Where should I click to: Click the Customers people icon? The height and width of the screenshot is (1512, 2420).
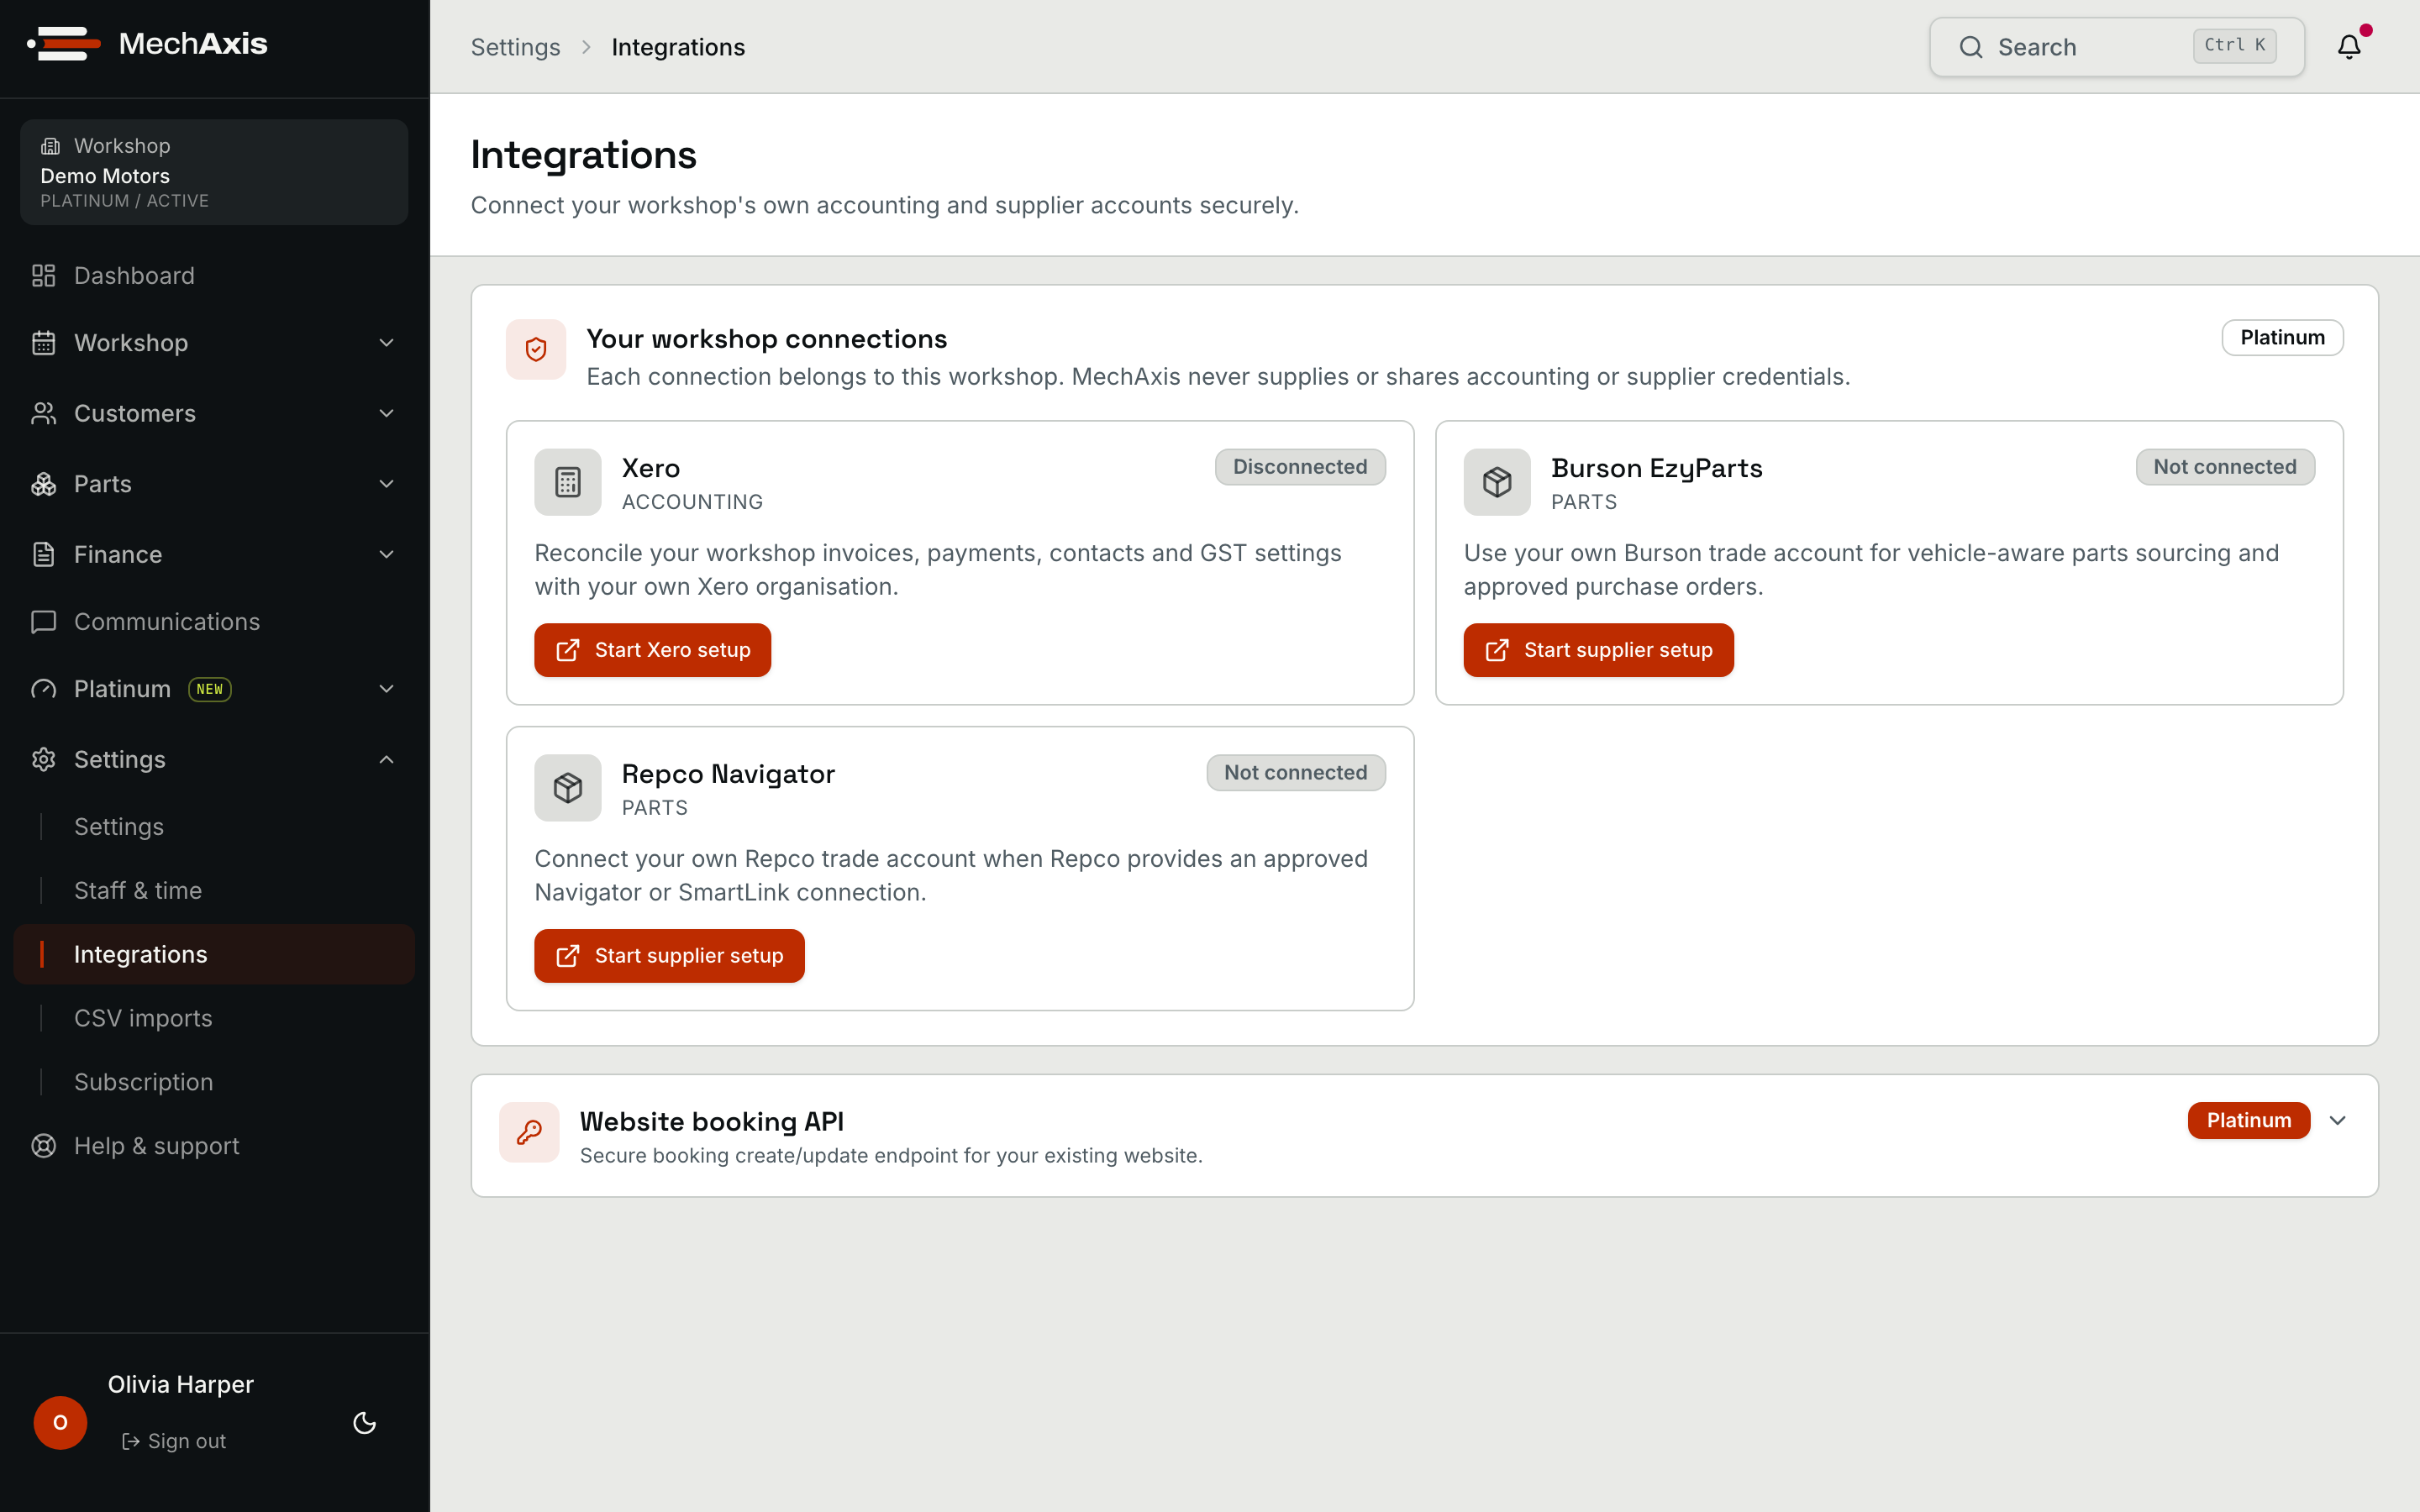pyautogui.click(x=43, y=413)
